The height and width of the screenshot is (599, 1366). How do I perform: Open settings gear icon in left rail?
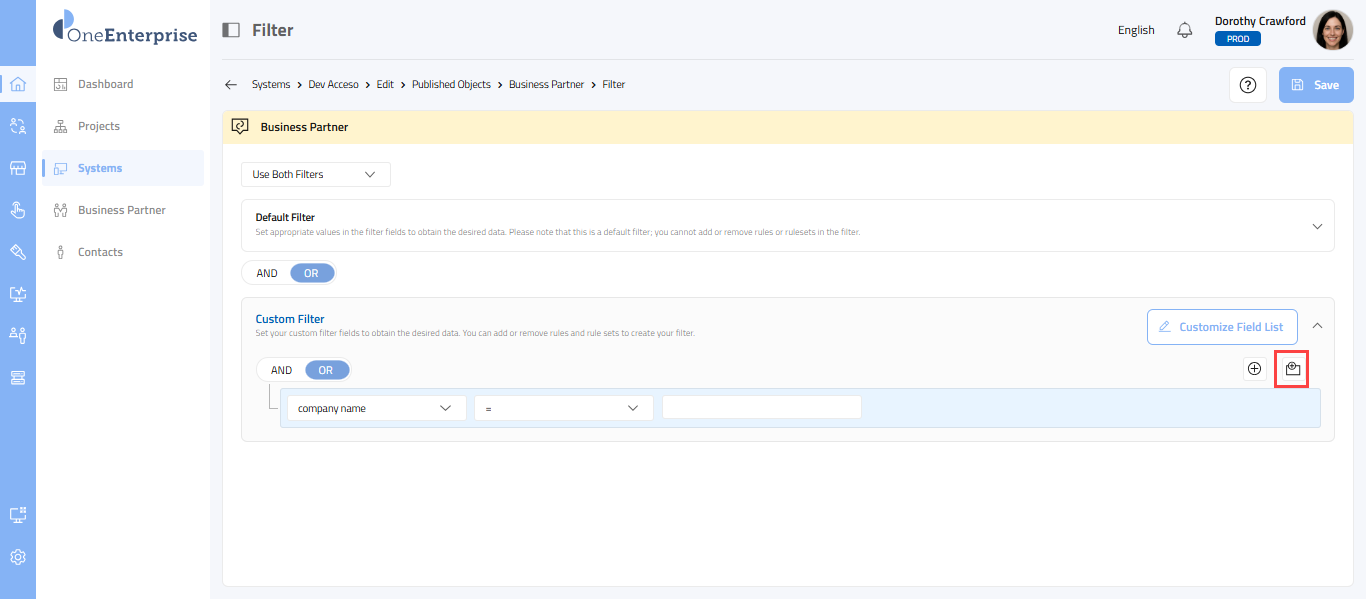17,557
